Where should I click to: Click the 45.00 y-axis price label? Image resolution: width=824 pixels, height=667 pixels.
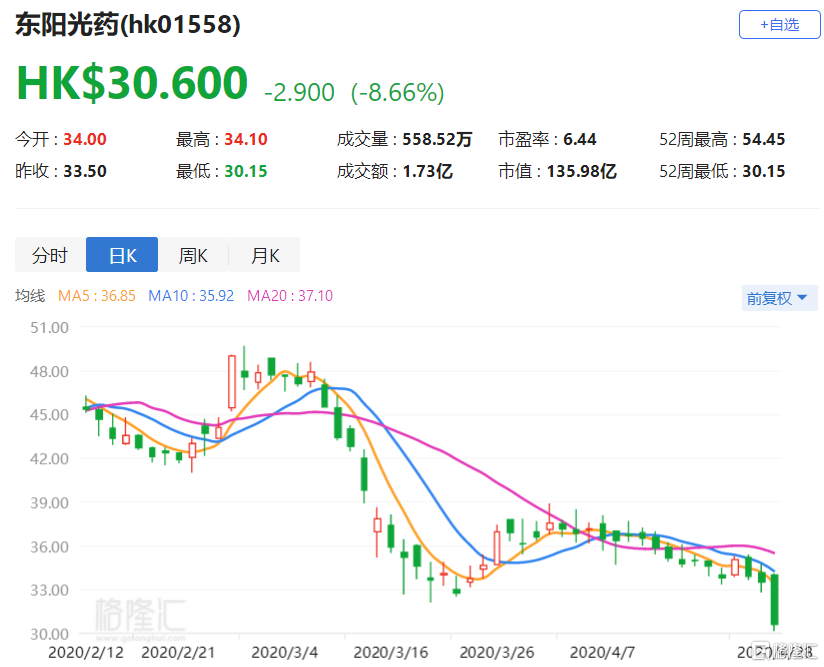tap(49, 415)
